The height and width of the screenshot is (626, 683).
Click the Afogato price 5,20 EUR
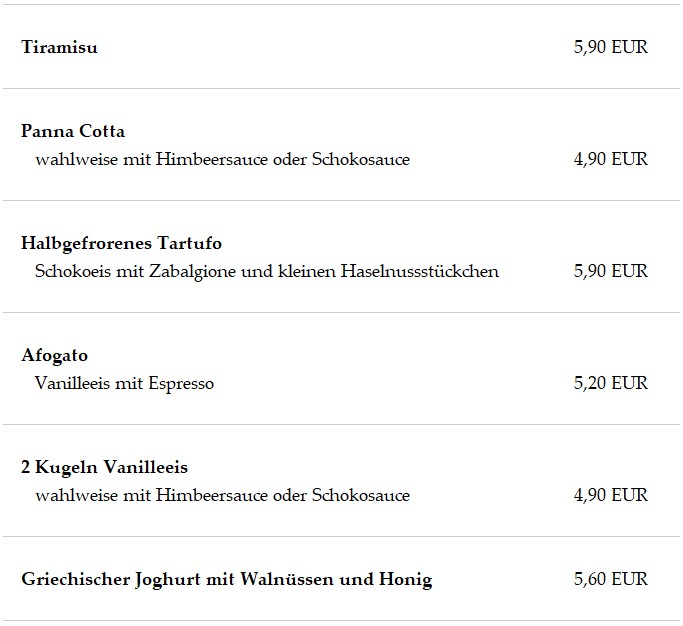point(610,383)
